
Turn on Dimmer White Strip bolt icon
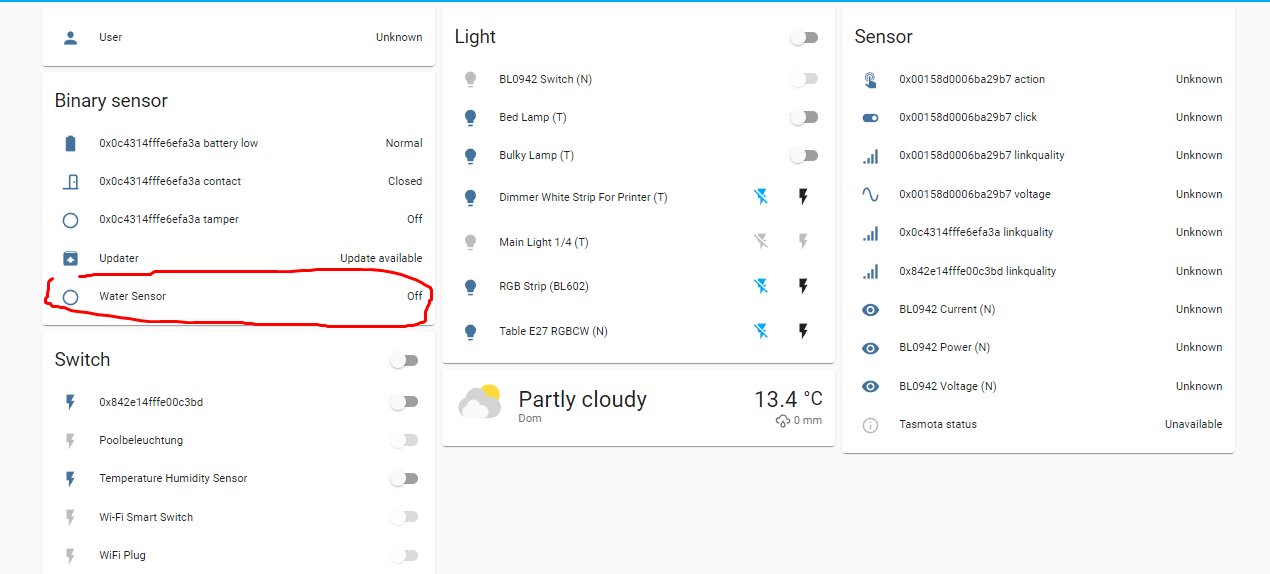click(802, 197)
